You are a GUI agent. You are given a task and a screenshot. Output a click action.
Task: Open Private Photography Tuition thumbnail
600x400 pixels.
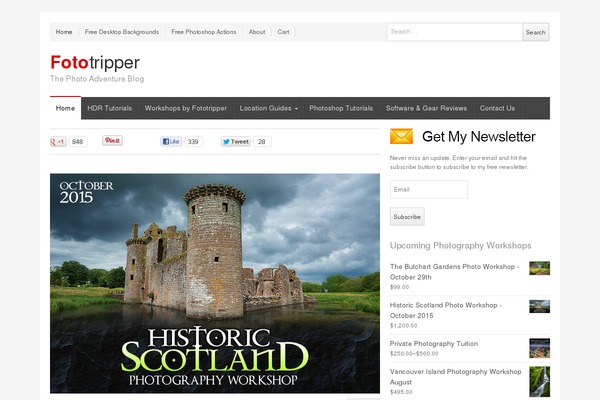[x=540, y=348]
